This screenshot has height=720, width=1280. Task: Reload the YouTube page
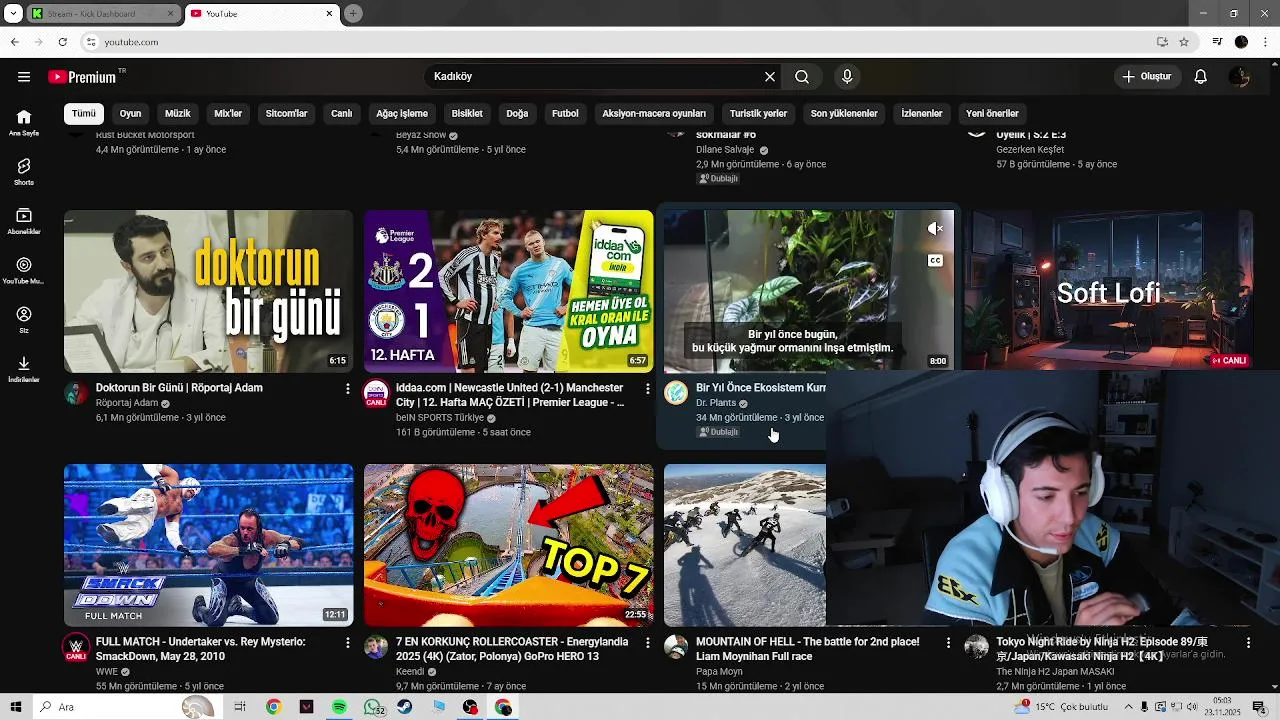coord(62,42)
